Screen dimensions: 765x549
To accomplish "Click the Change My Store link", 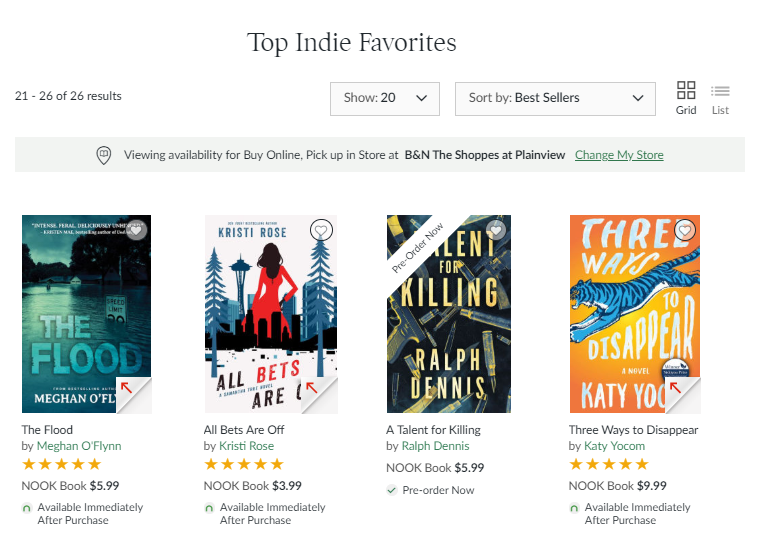I will point(619,155).
